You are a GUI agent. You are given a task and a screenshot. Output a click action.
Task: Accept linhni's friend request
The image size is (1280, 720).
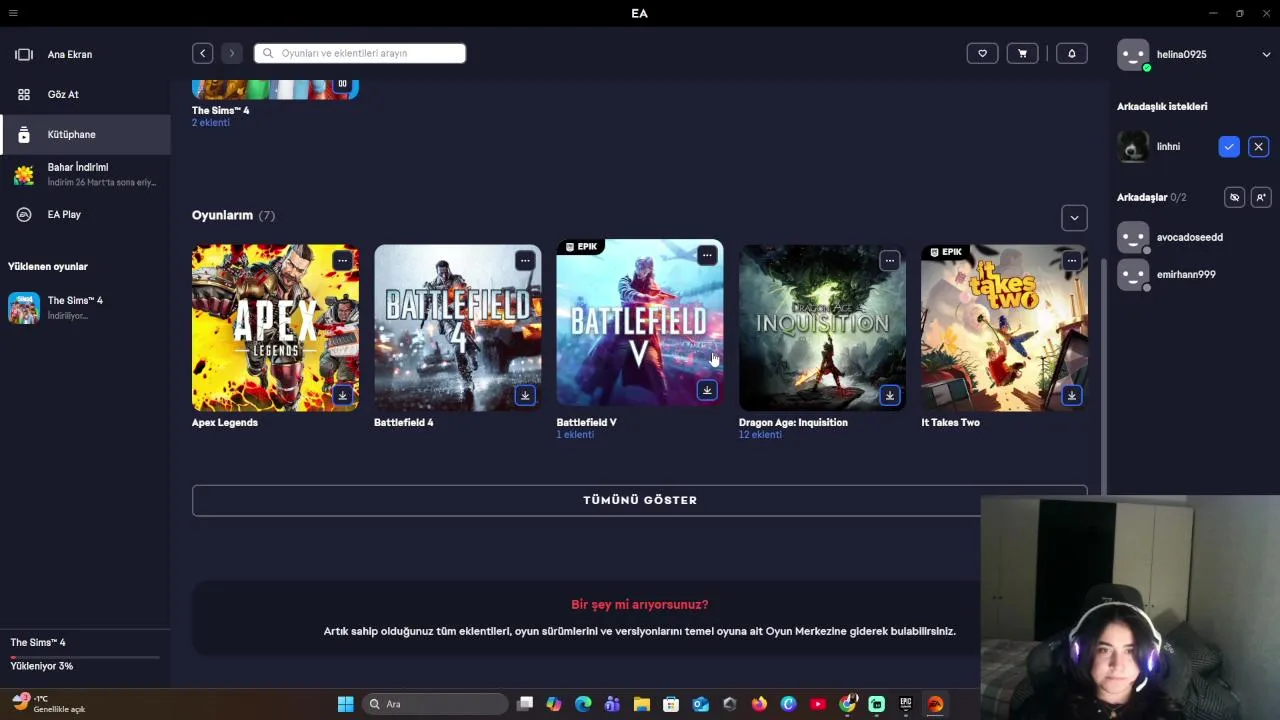pos(1229,147)
